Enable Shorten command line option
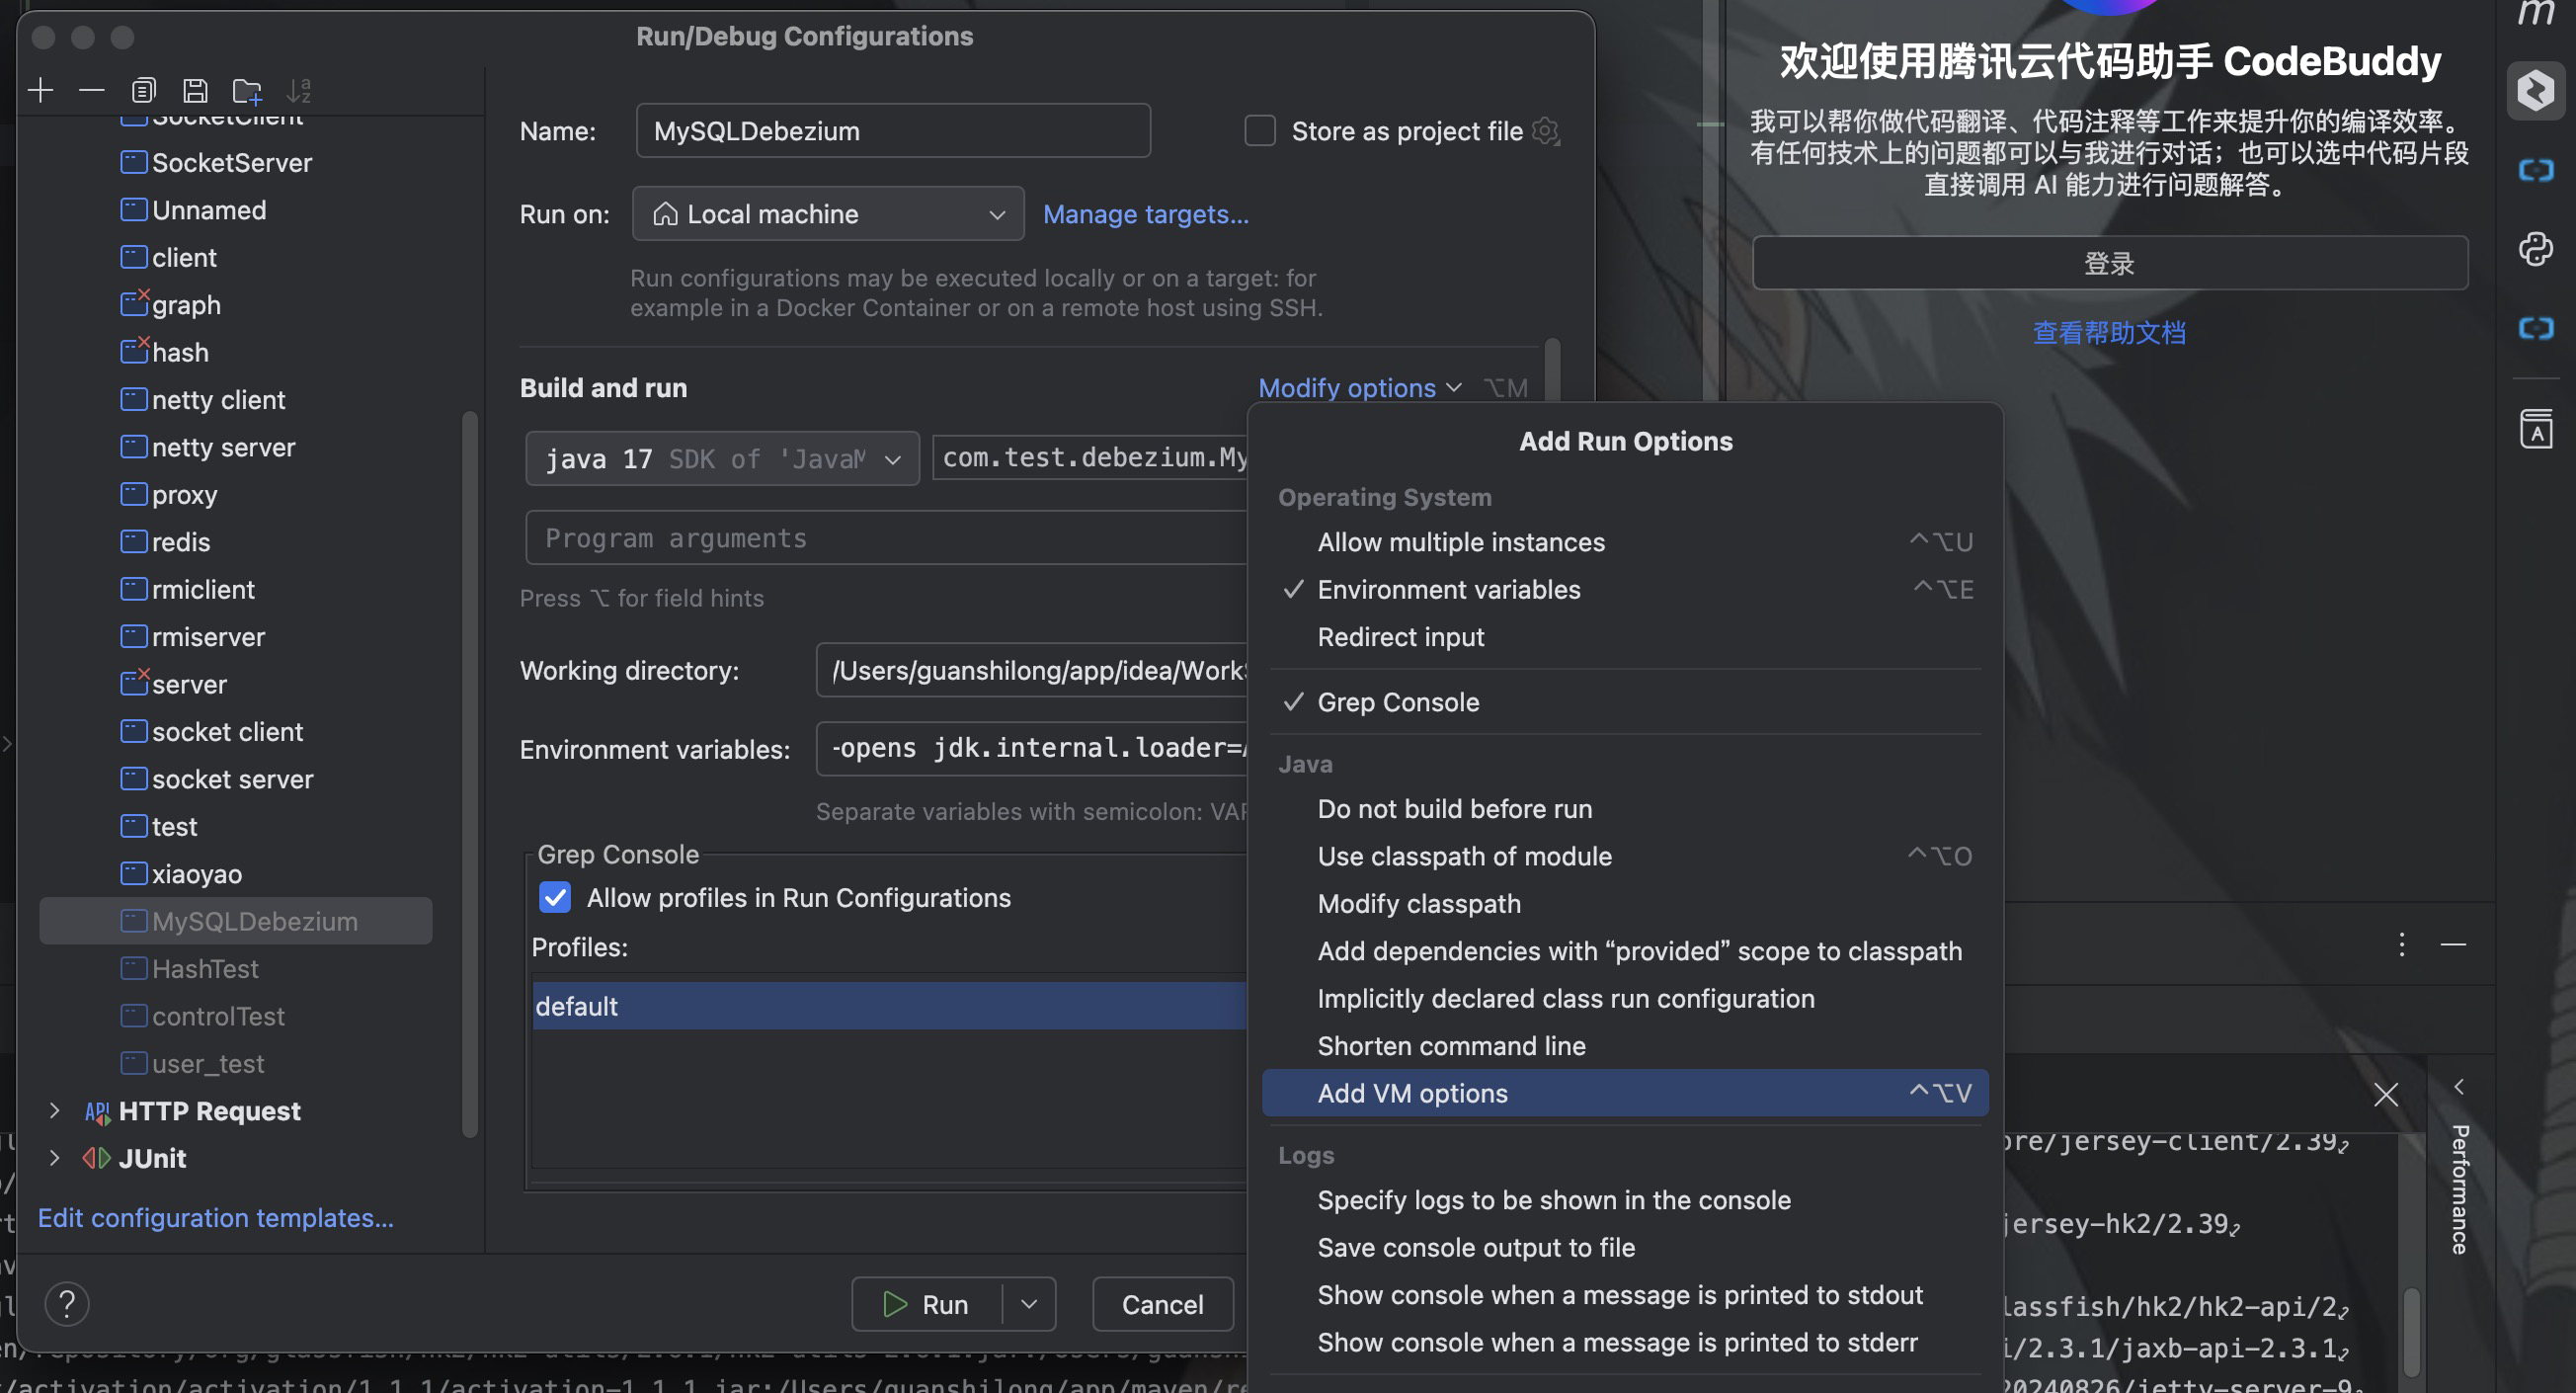2576x1393 pixels. (x=1625, y=1046)
